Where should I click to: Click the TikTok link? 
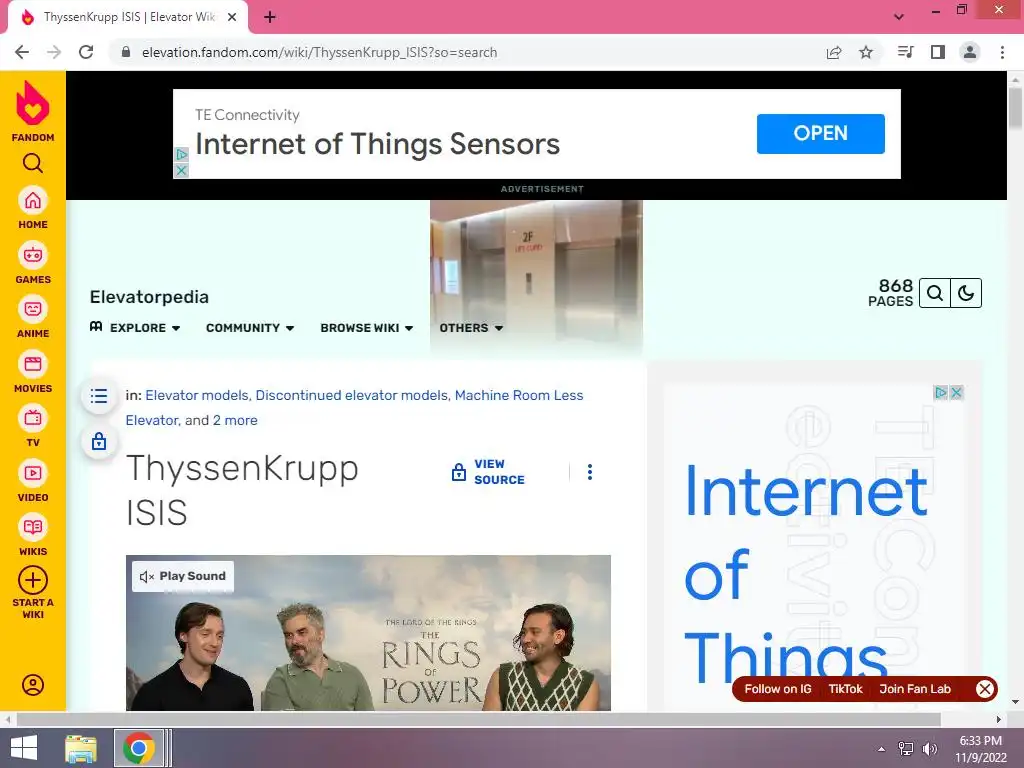846,689
